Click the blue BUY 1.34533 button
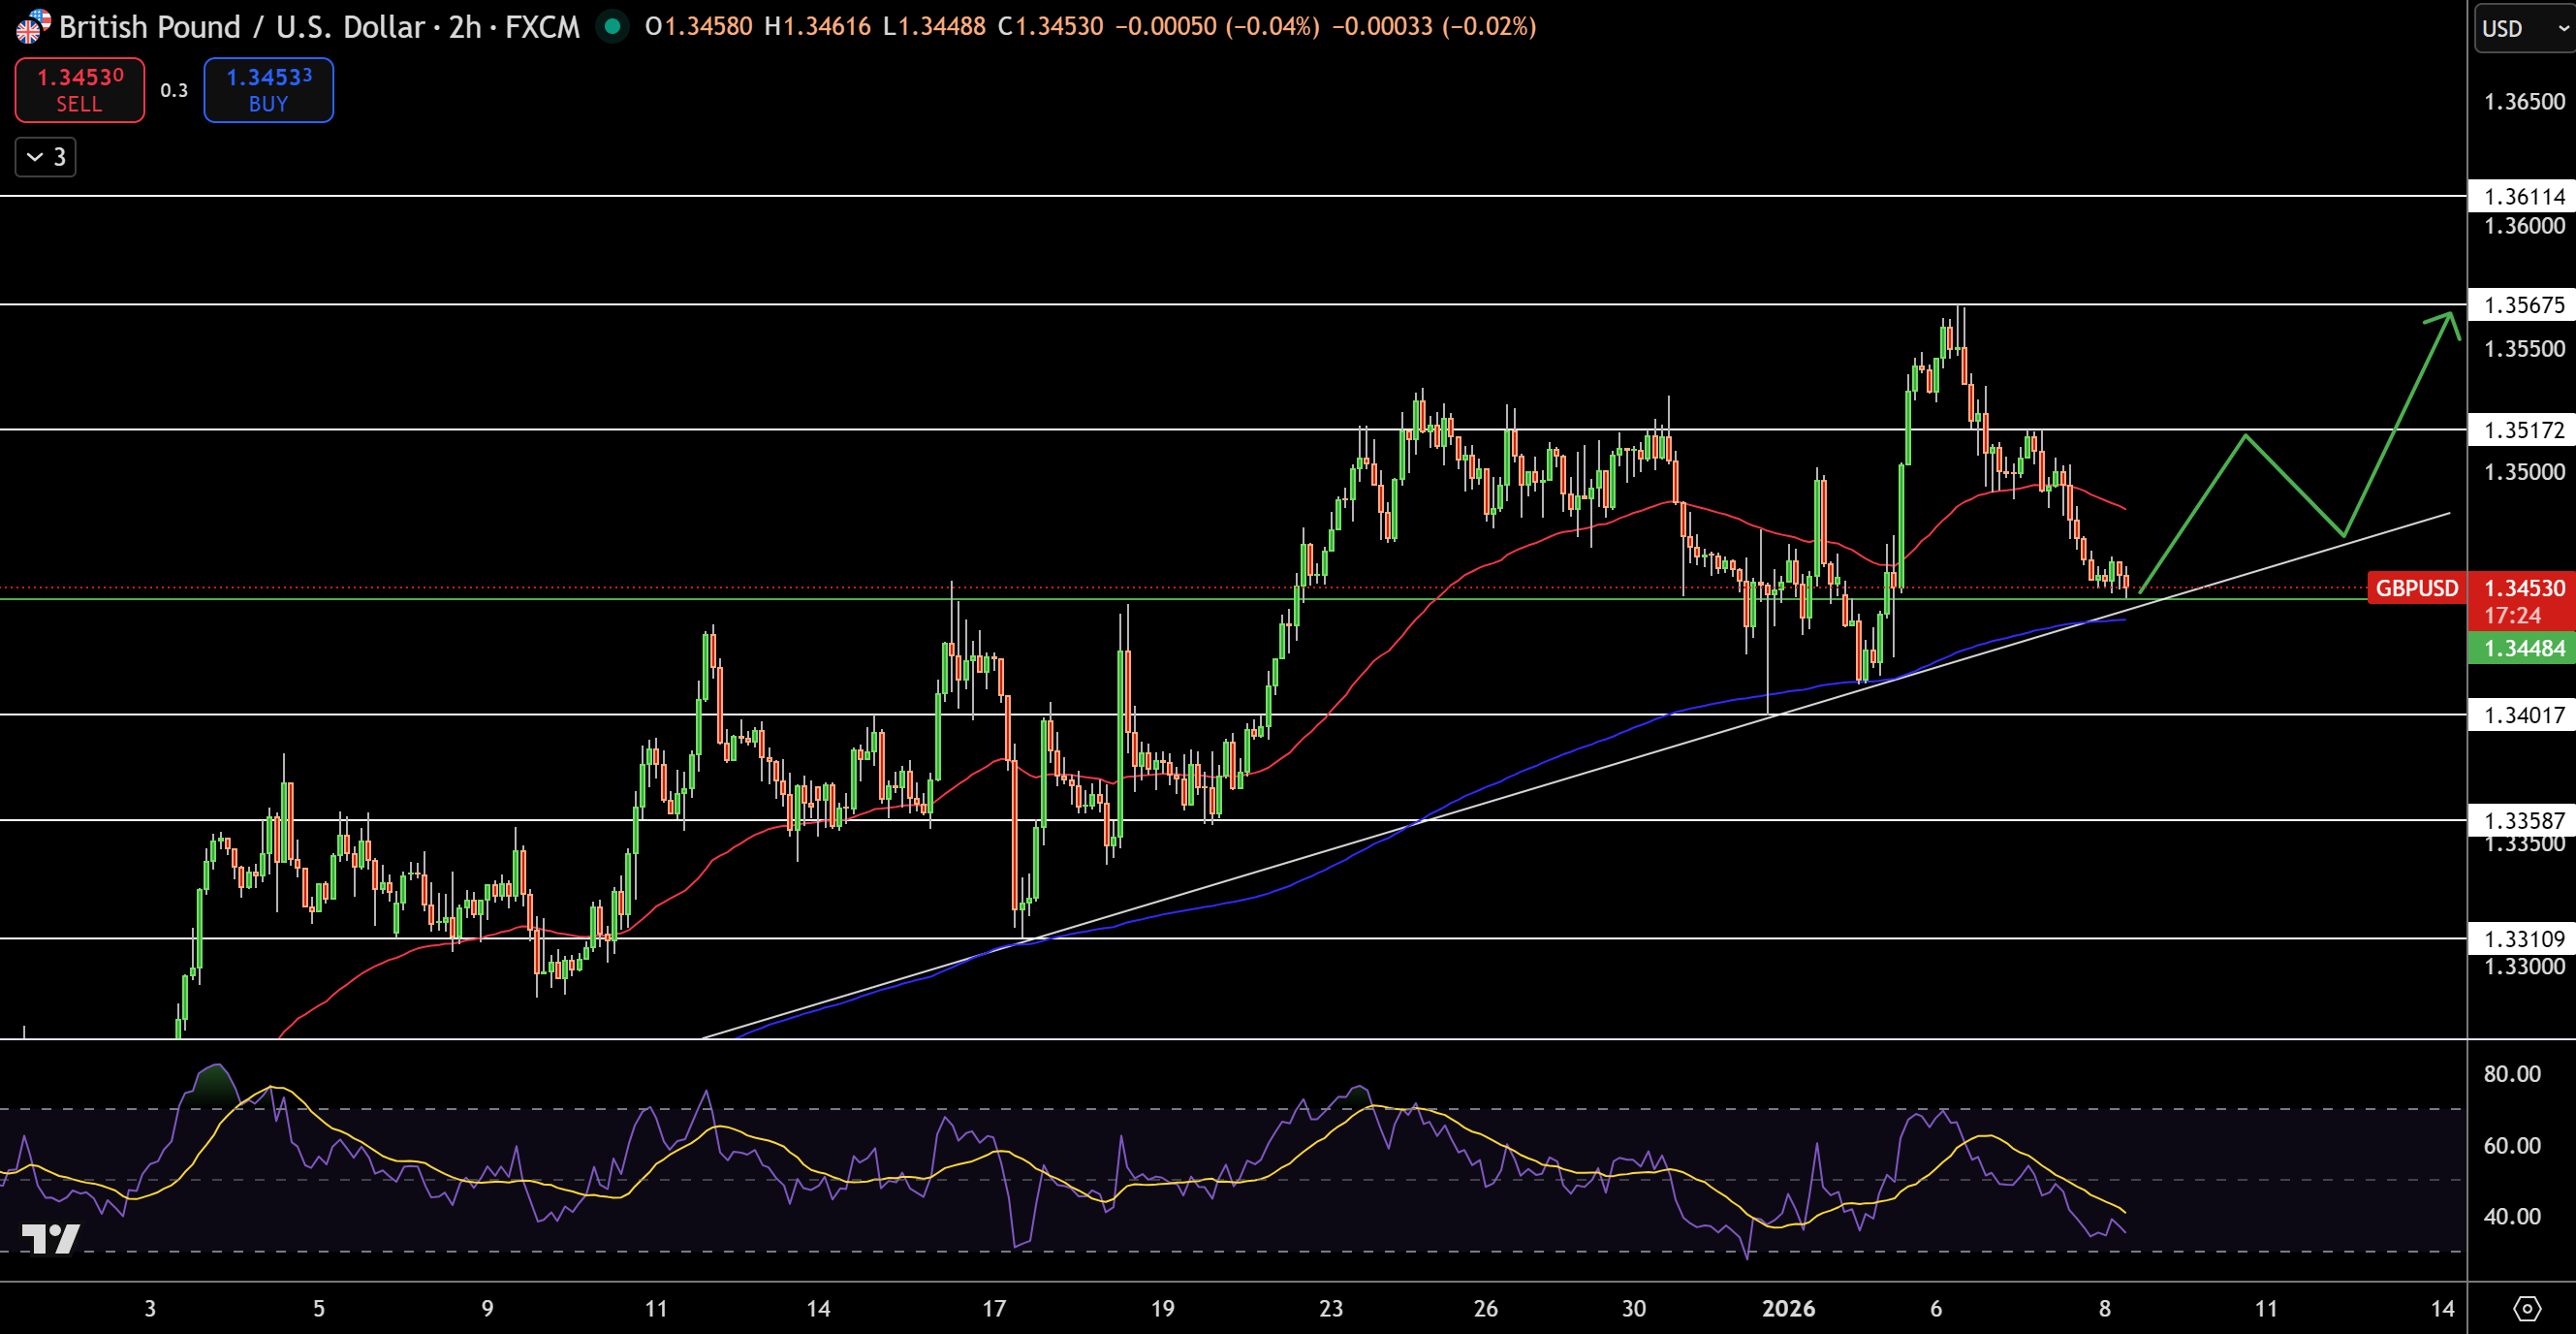 tap(268, 90)
